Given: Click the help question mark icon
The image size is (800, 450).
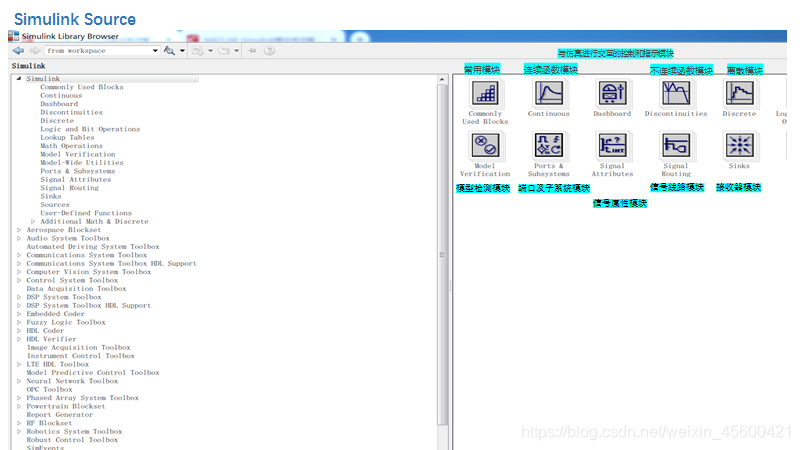Looking at the screenshot, I should tap(269, 51).
